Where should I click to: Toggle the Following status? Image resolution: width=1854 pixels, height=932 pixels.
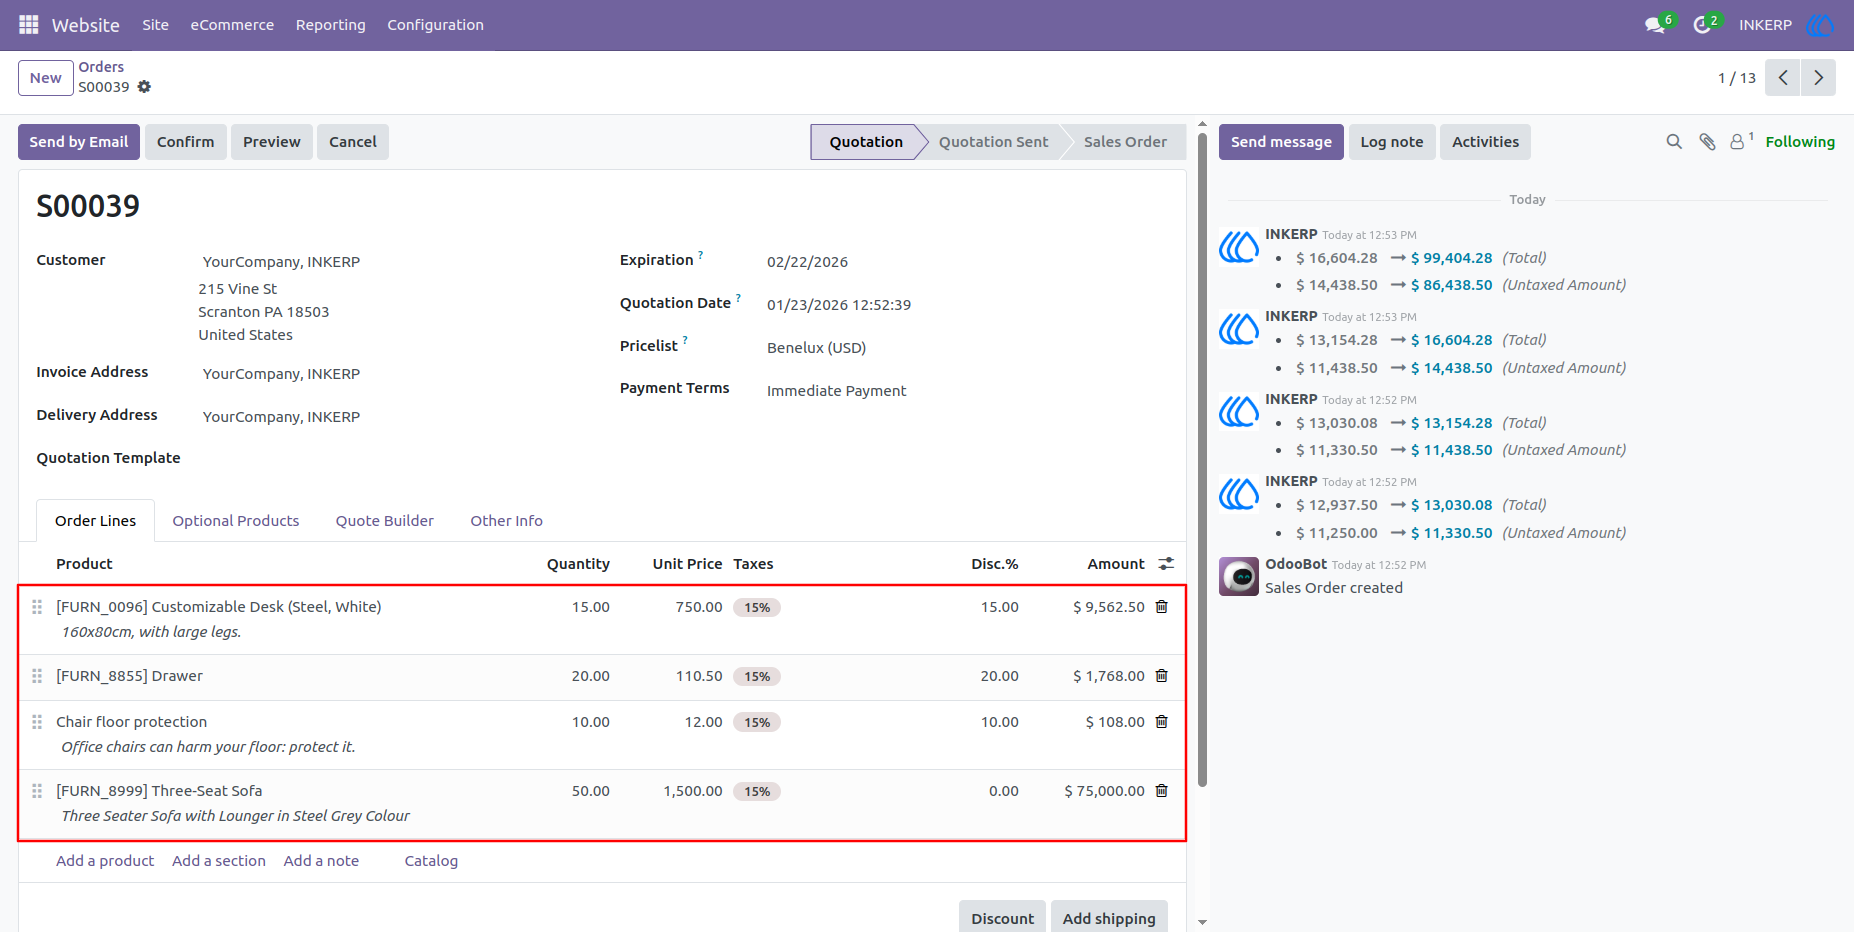[x=1800, y=142]
